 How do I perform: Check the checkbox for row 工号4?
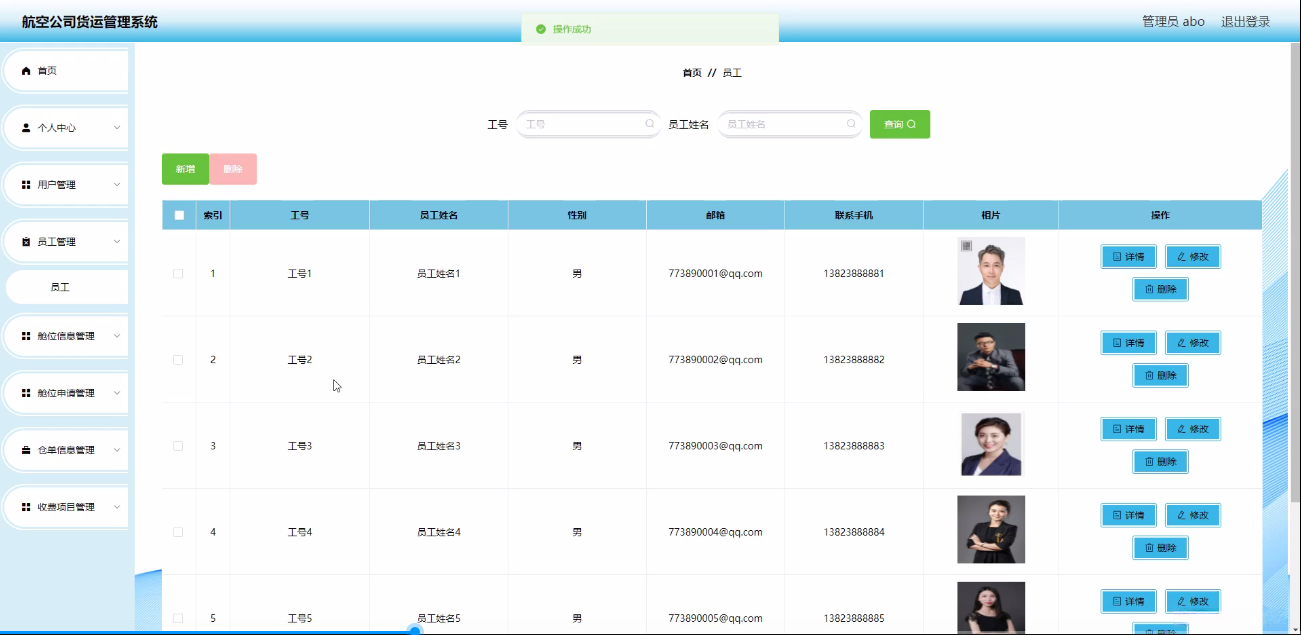click(178, 532)
